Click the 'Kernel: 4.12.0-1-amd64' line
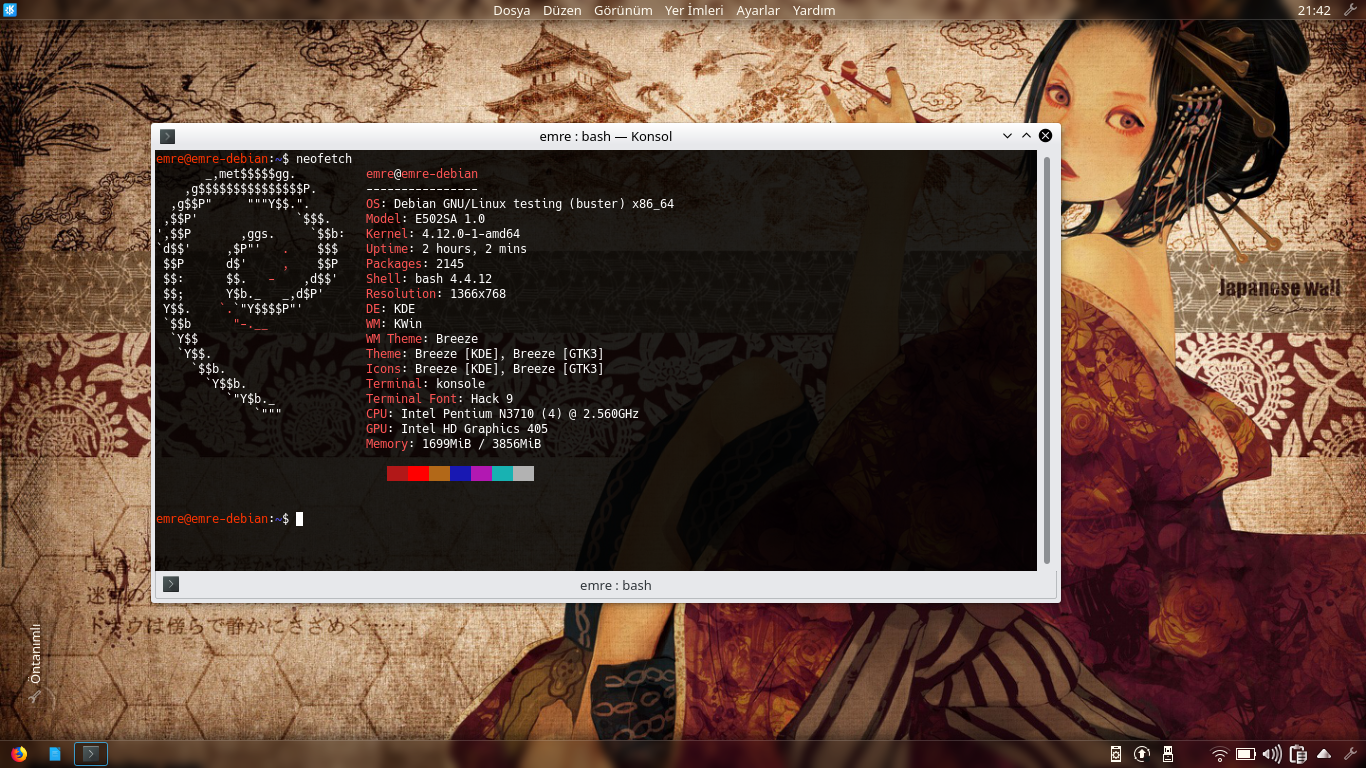Image resolution: width=1366 pixels, height=768 pixels. click(x=443, y=234)
